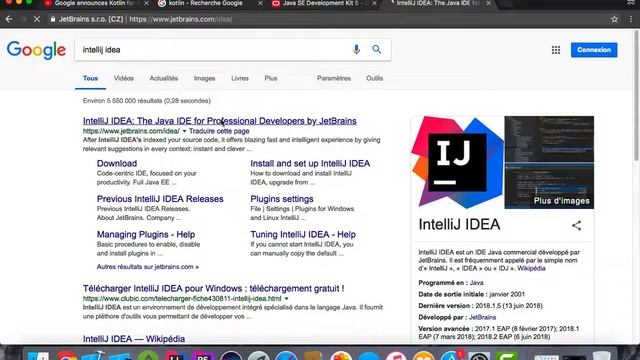The width and height of the screenshot is (640, 360).
Task: Open the 'Managing Plugins - Help' sitelink
Action: coord(146,234)
